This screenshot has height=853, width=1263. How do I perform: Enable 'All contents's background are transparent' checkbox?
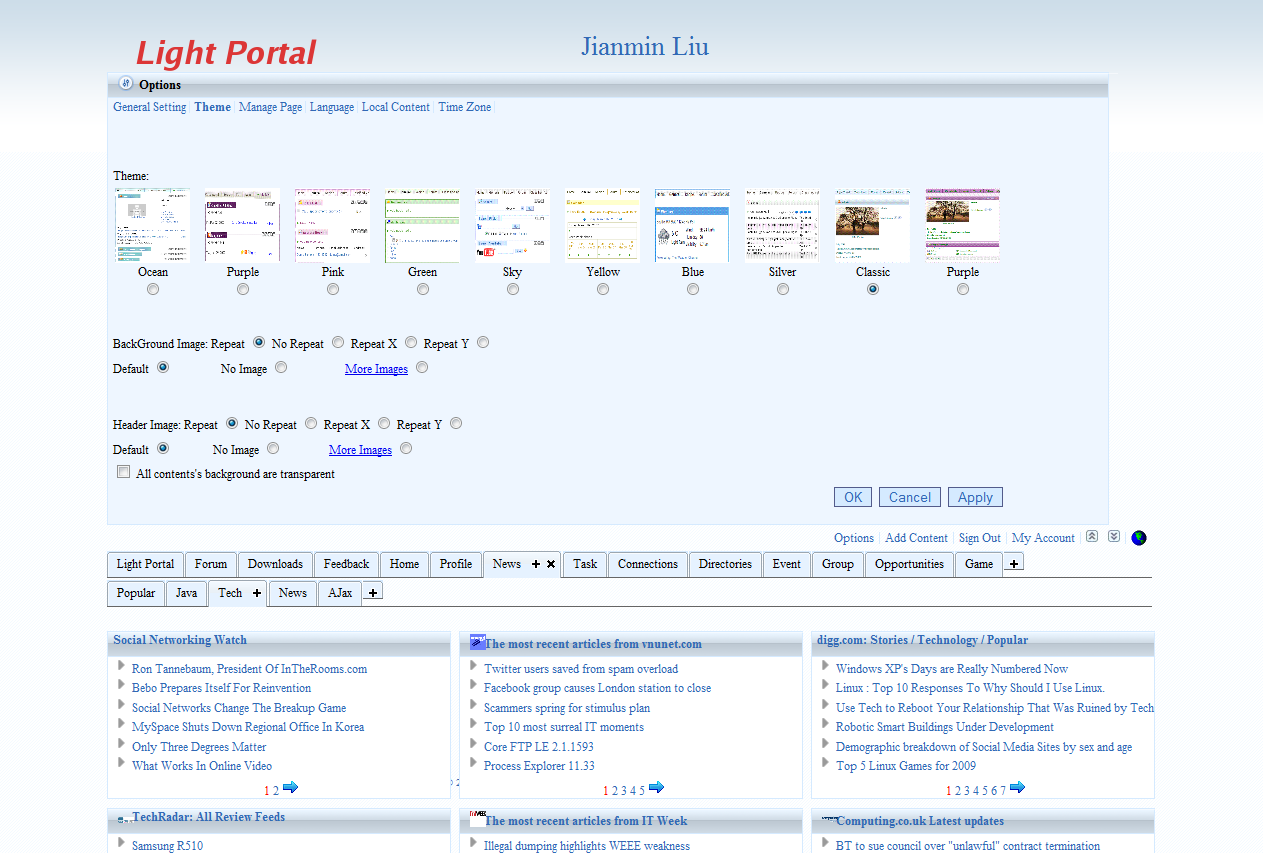[124, 472]
